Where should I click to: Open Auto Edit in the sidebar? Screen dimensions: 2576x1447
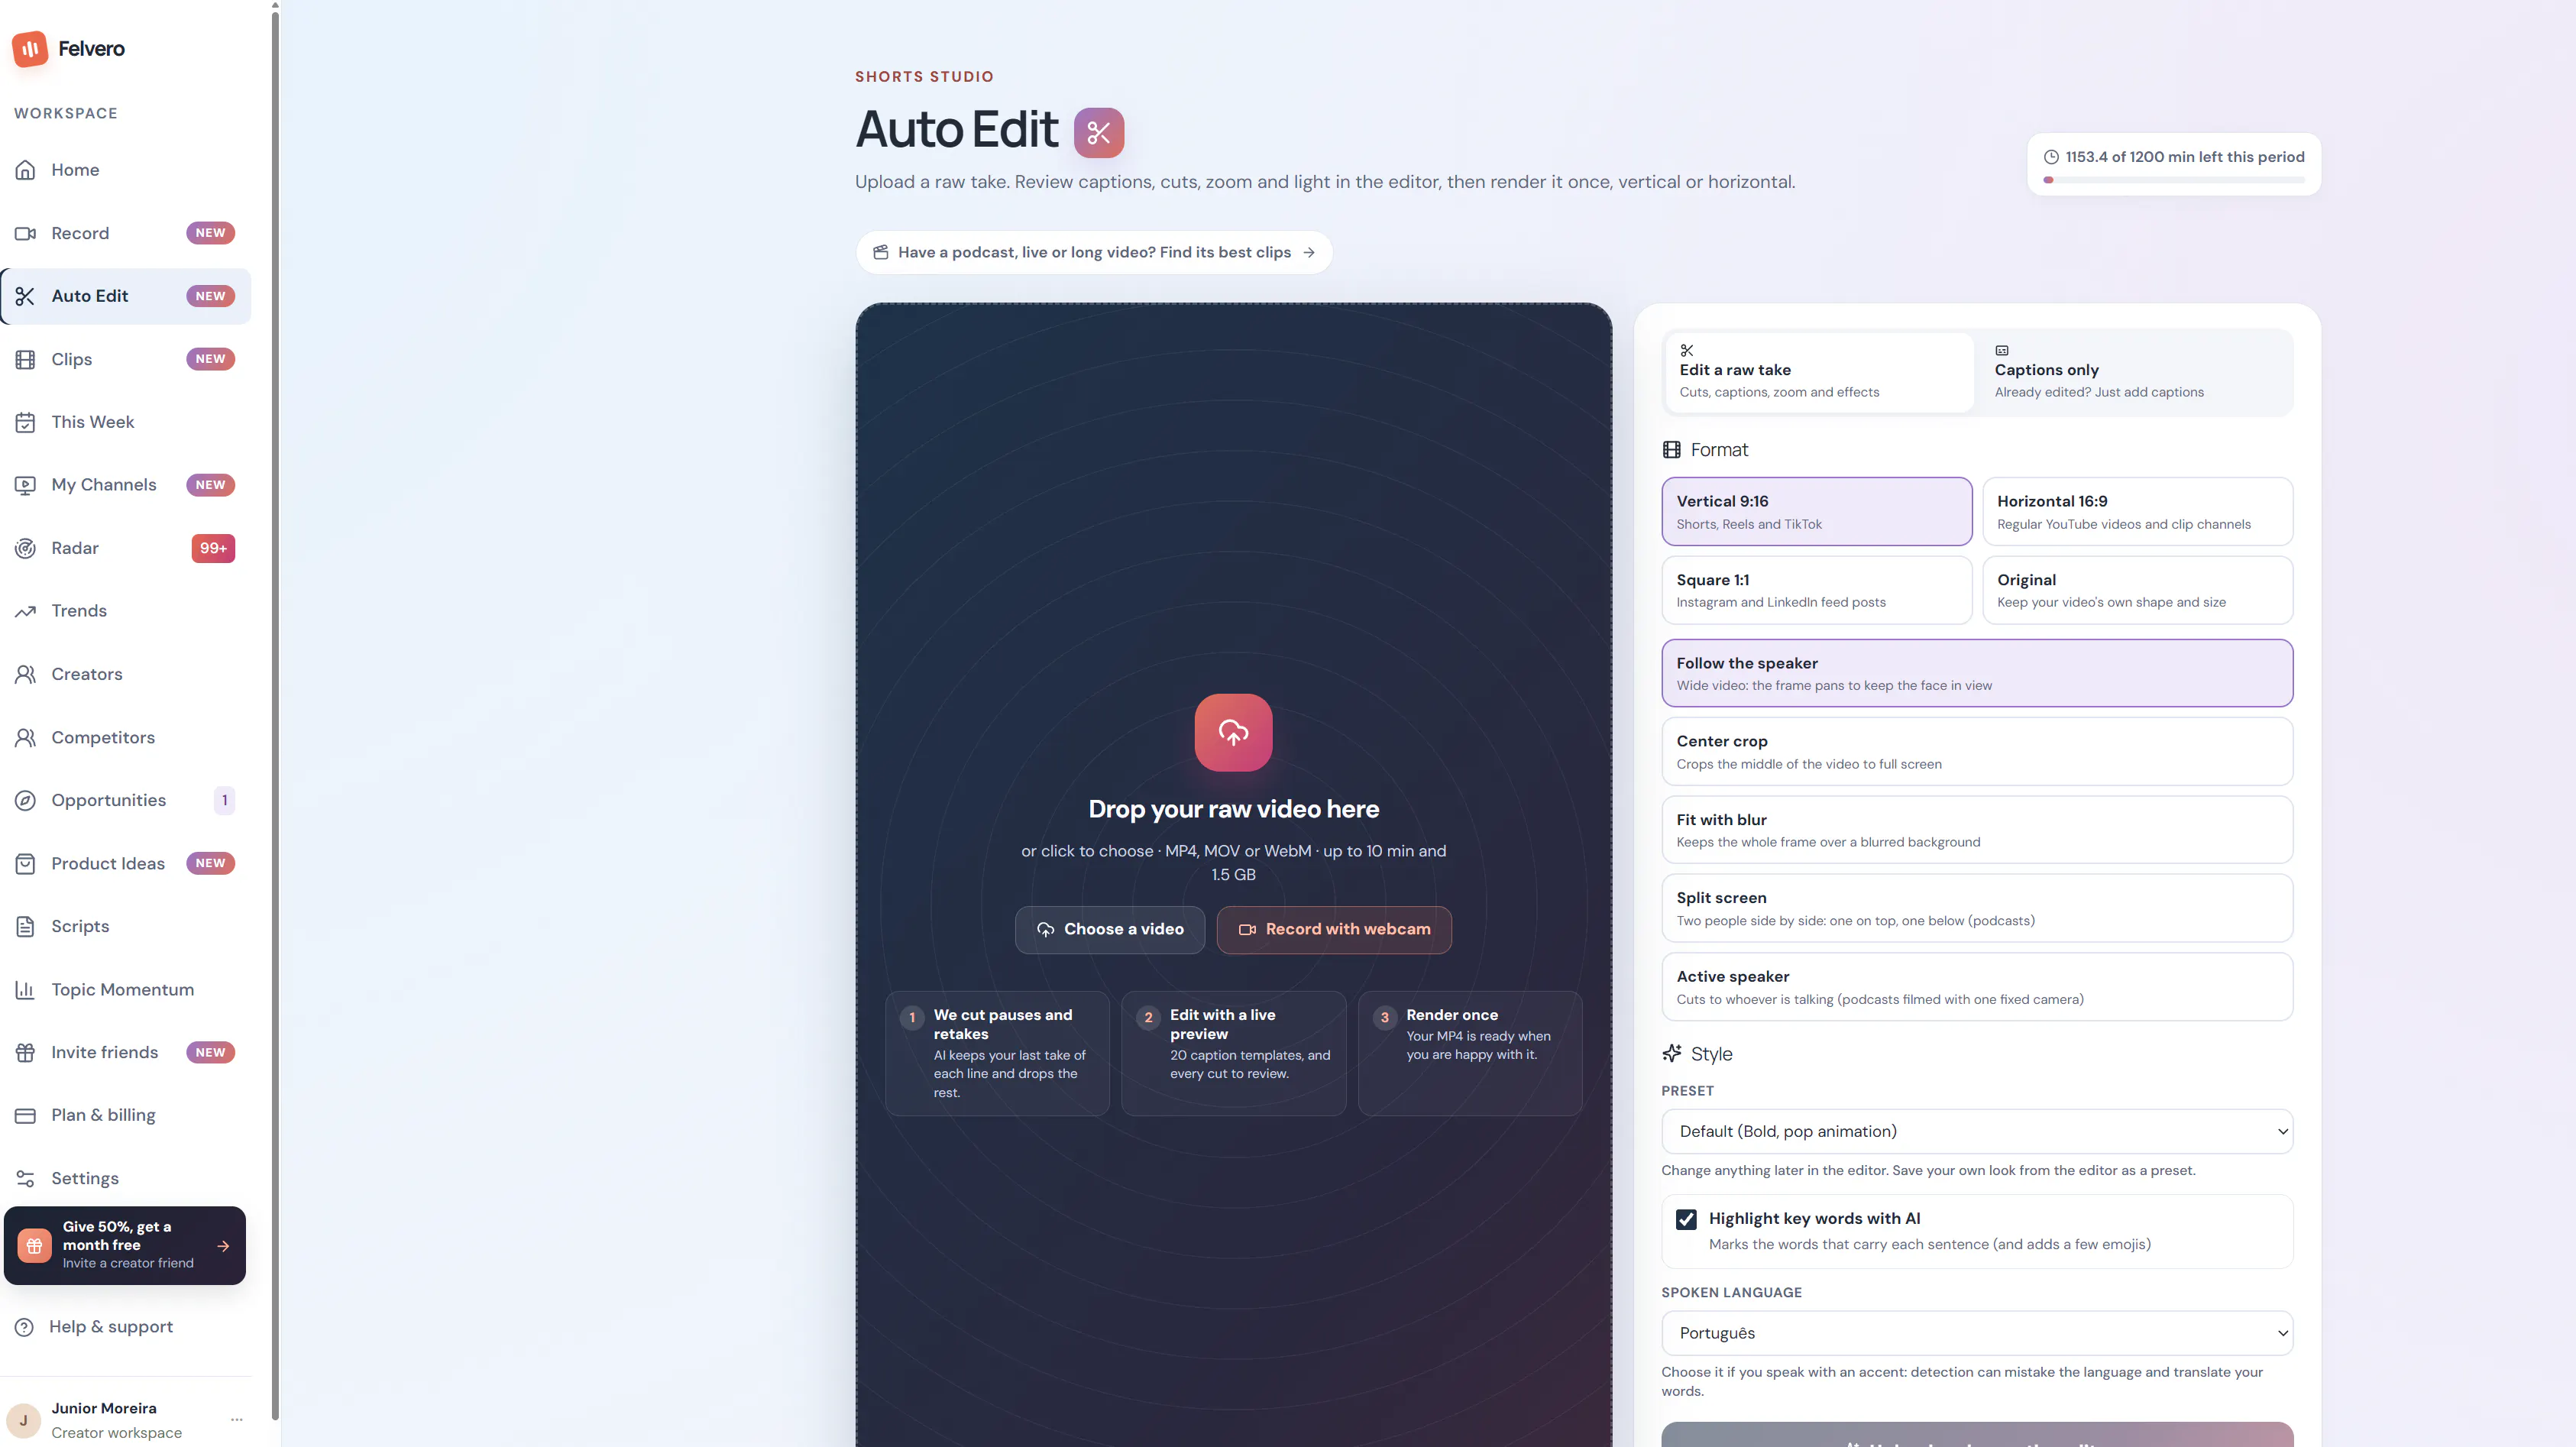(x=126, y=296)
